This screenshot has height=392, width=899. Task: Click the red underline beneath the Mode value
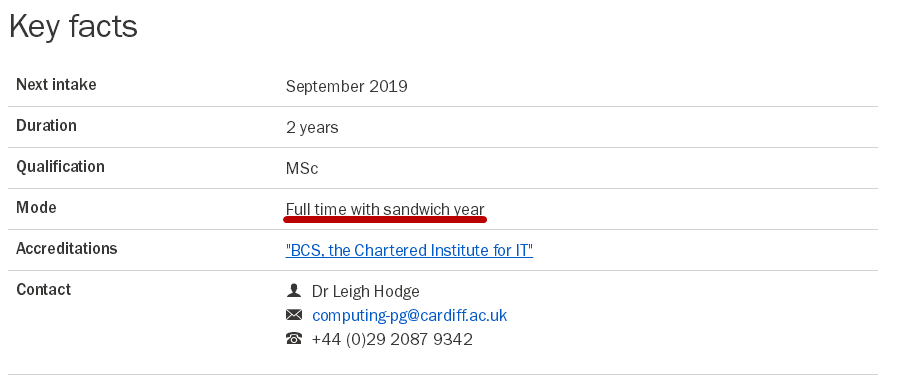tap(385, 219)
